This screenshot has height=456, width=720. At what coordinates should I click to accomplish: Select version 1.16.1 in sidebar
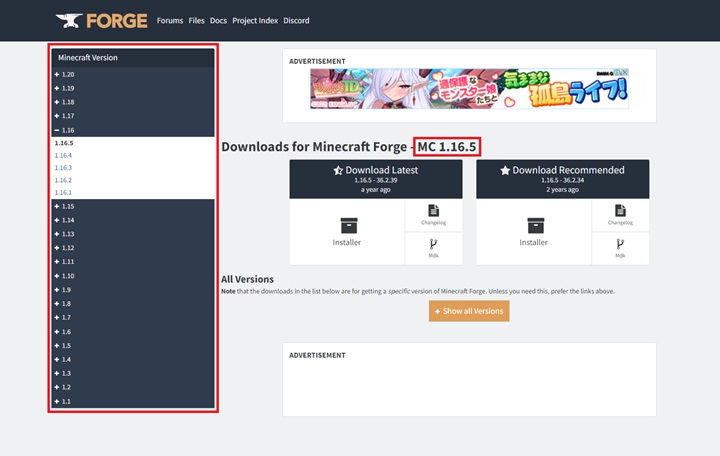click(x=63, y=192)
